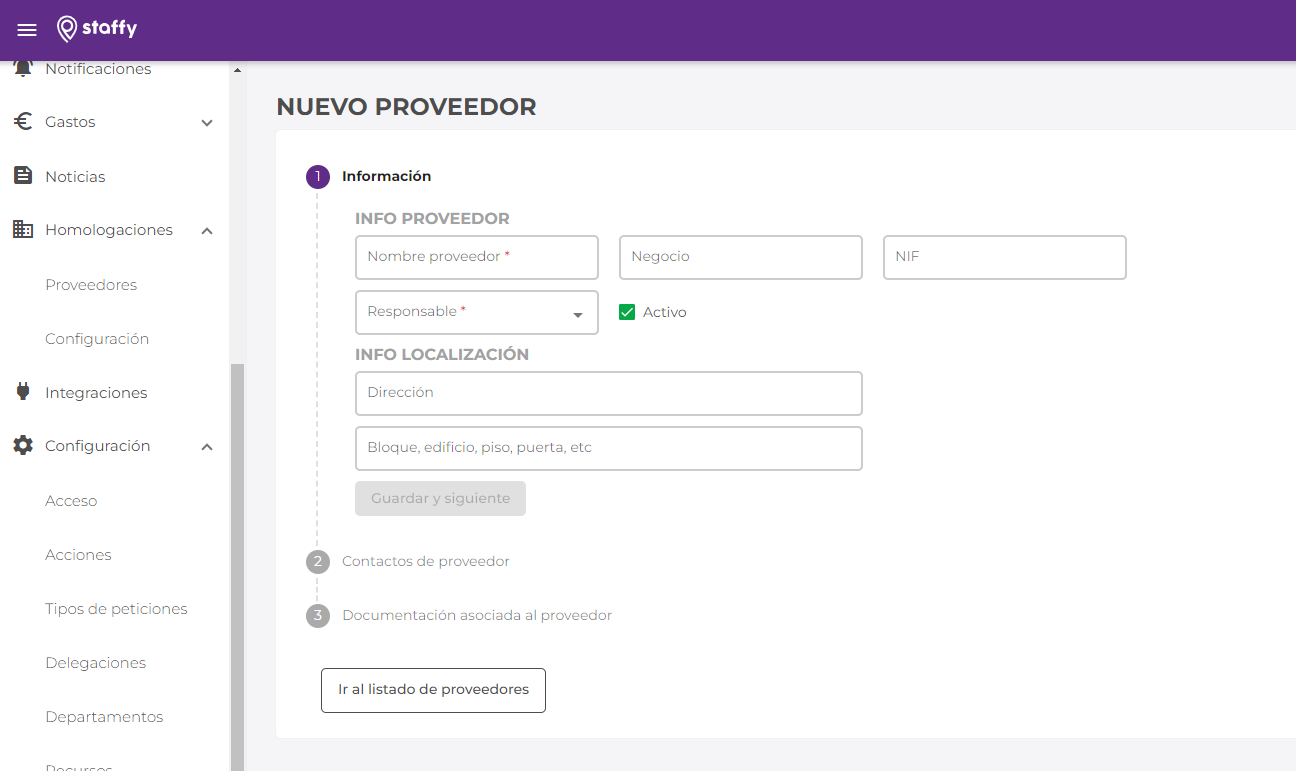1296x771 pixels.
Task: Open Proveedores in the sidebar
Action: (x=91, y=285)
